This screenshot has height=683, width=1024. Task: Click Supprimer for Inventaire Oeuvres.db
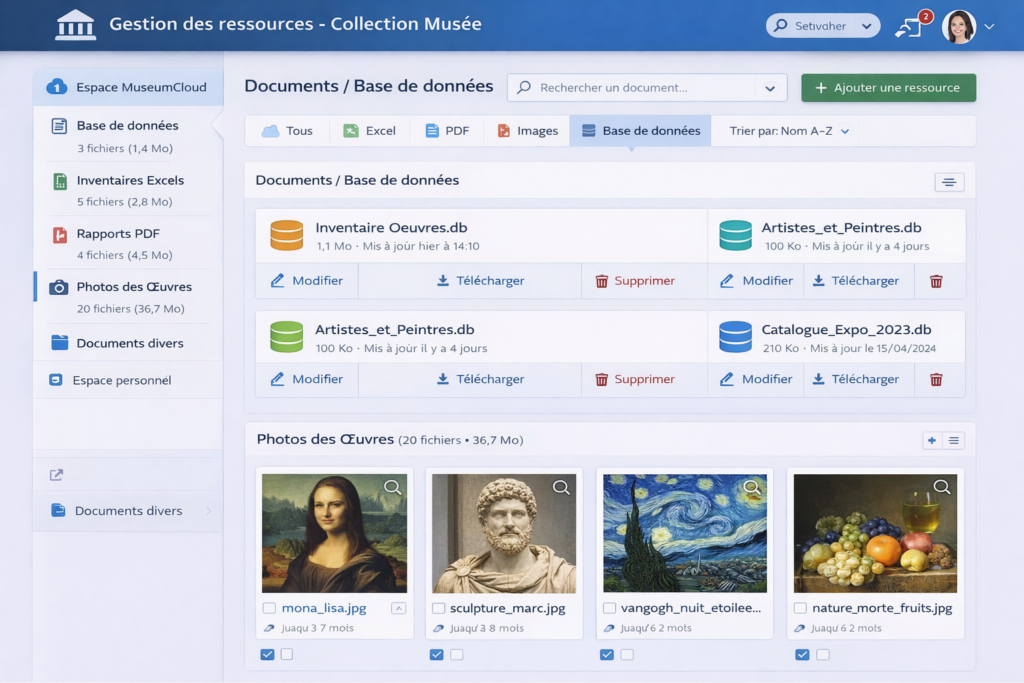635,281
